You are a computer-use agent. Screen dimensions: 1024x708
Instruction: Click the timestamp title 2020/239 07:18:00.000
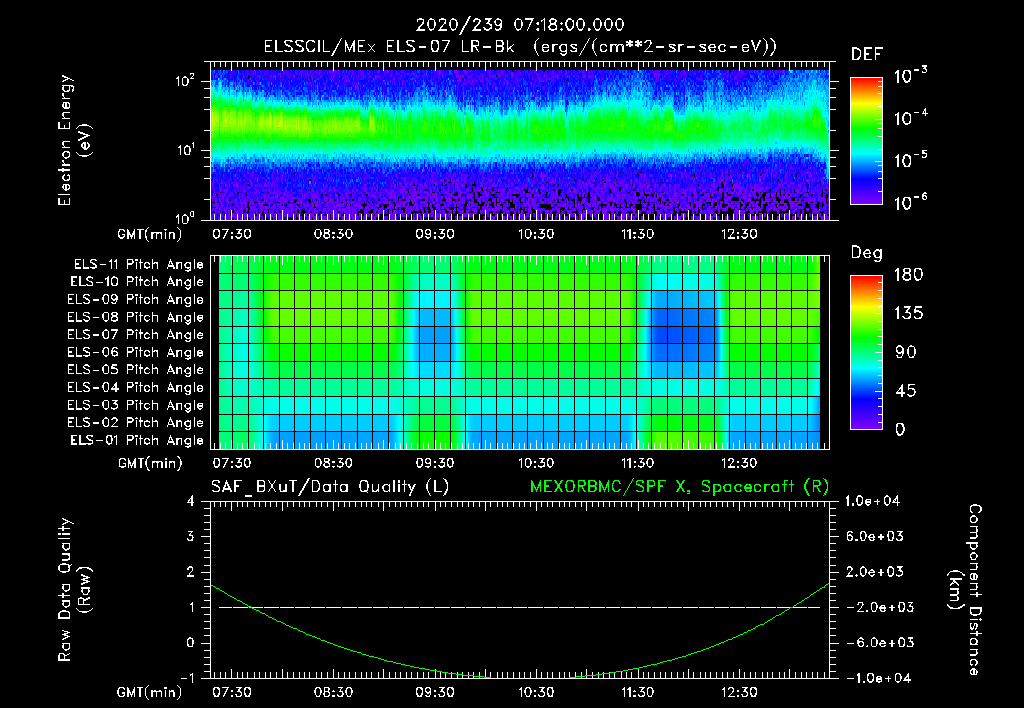(x=520, y=25)
